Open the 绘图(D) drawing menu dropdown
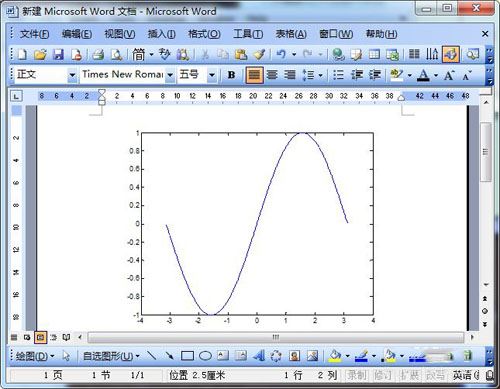The width and height of the screenshot is (500, 389). (x=35, y=356)
